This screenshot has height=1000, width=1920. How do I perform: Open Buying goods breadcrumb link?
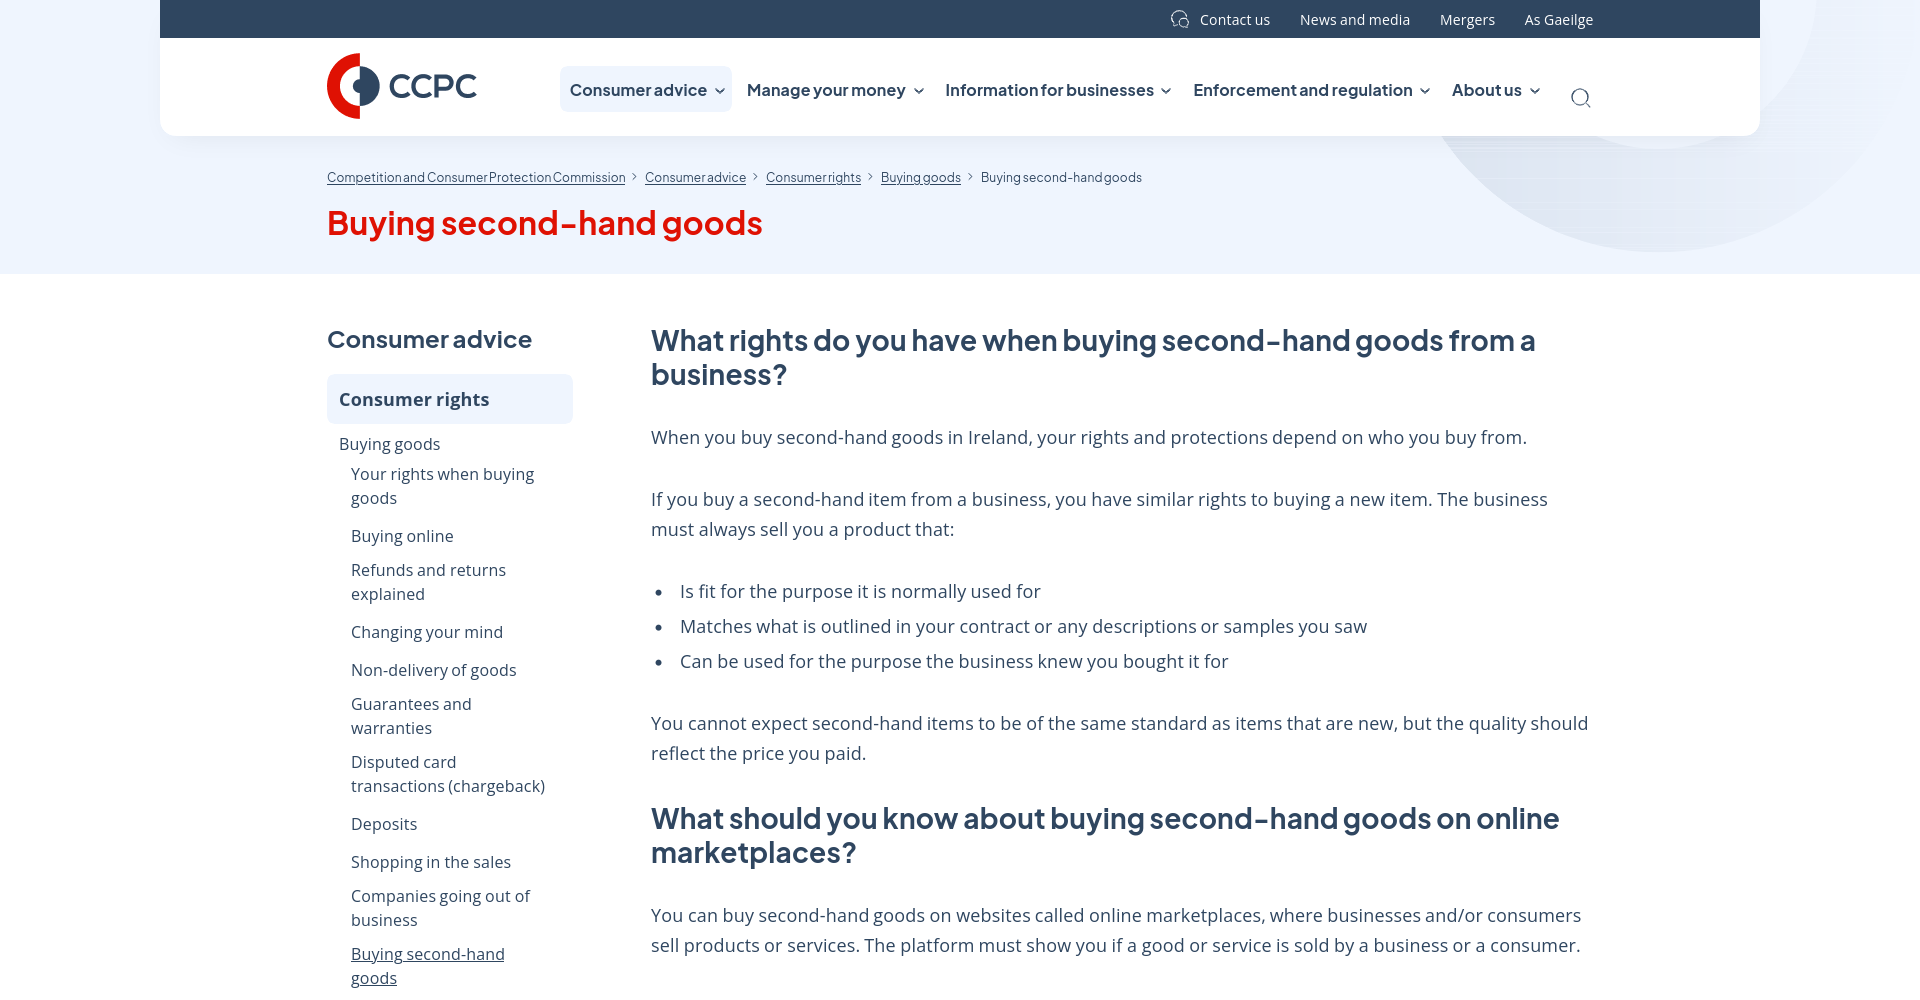[920, 177]
